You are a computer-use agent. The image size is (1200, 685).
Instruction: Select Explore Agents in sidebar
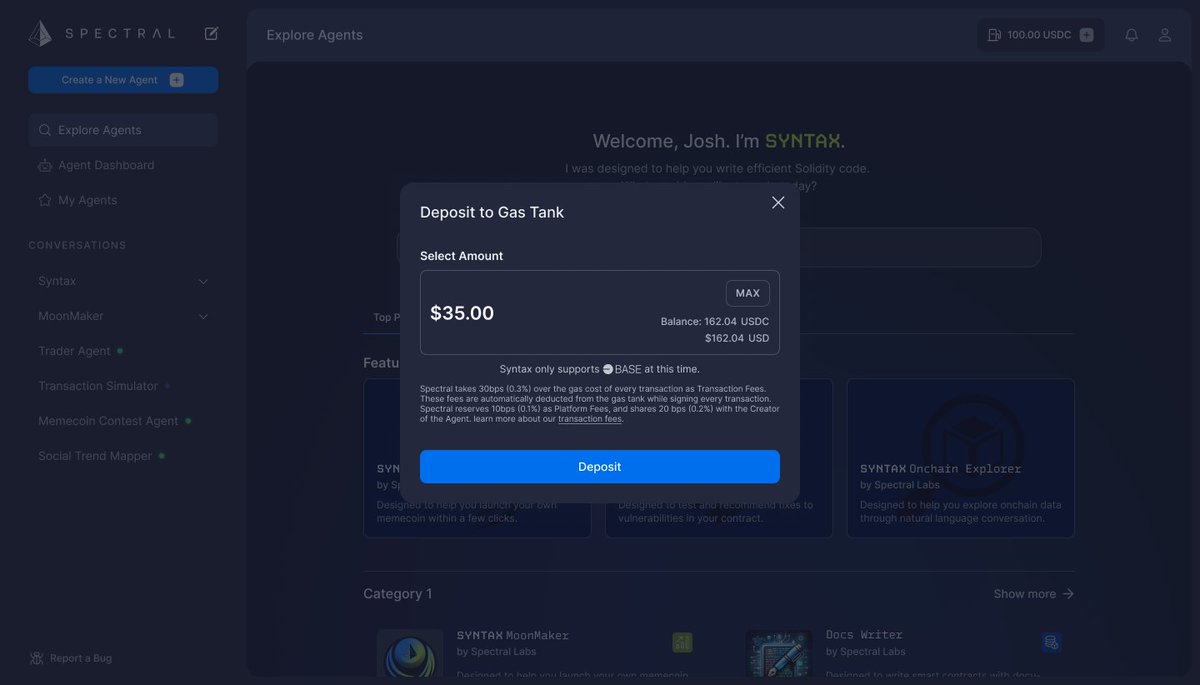123,130
